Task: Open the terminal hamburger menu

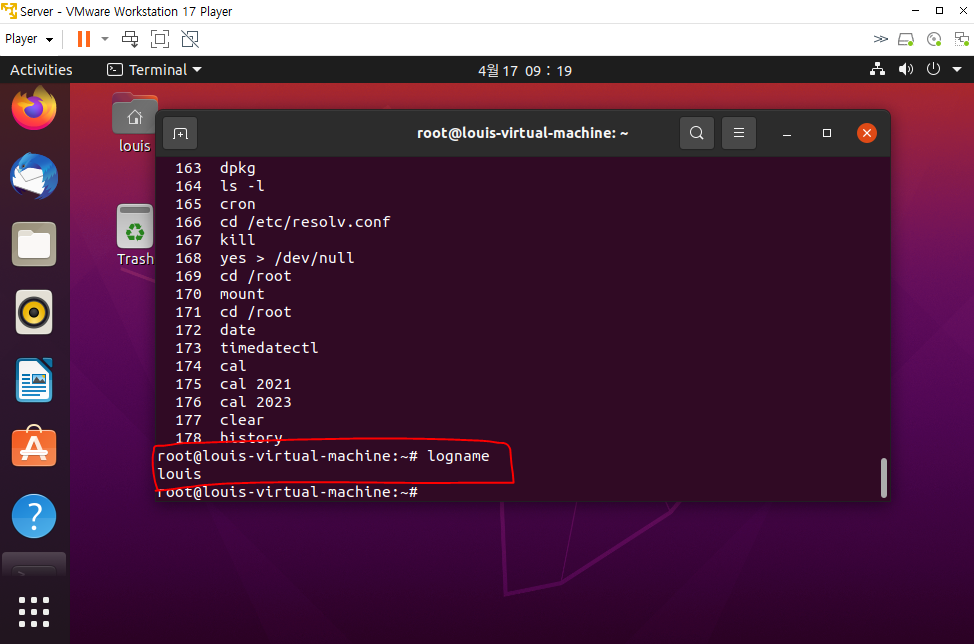Action: [x=739, y=133]
